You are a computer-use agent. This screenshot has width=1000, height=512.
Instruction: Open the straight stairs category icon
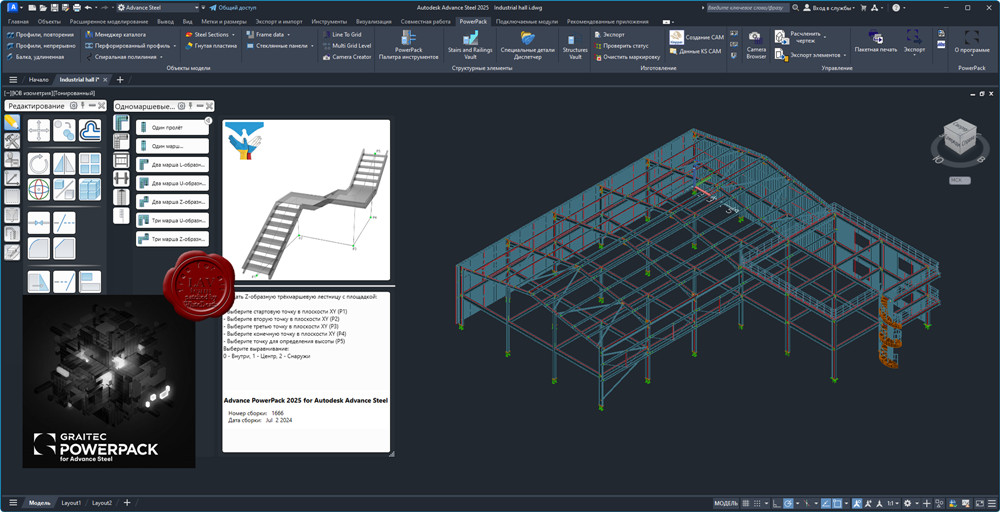coord(121,122)
